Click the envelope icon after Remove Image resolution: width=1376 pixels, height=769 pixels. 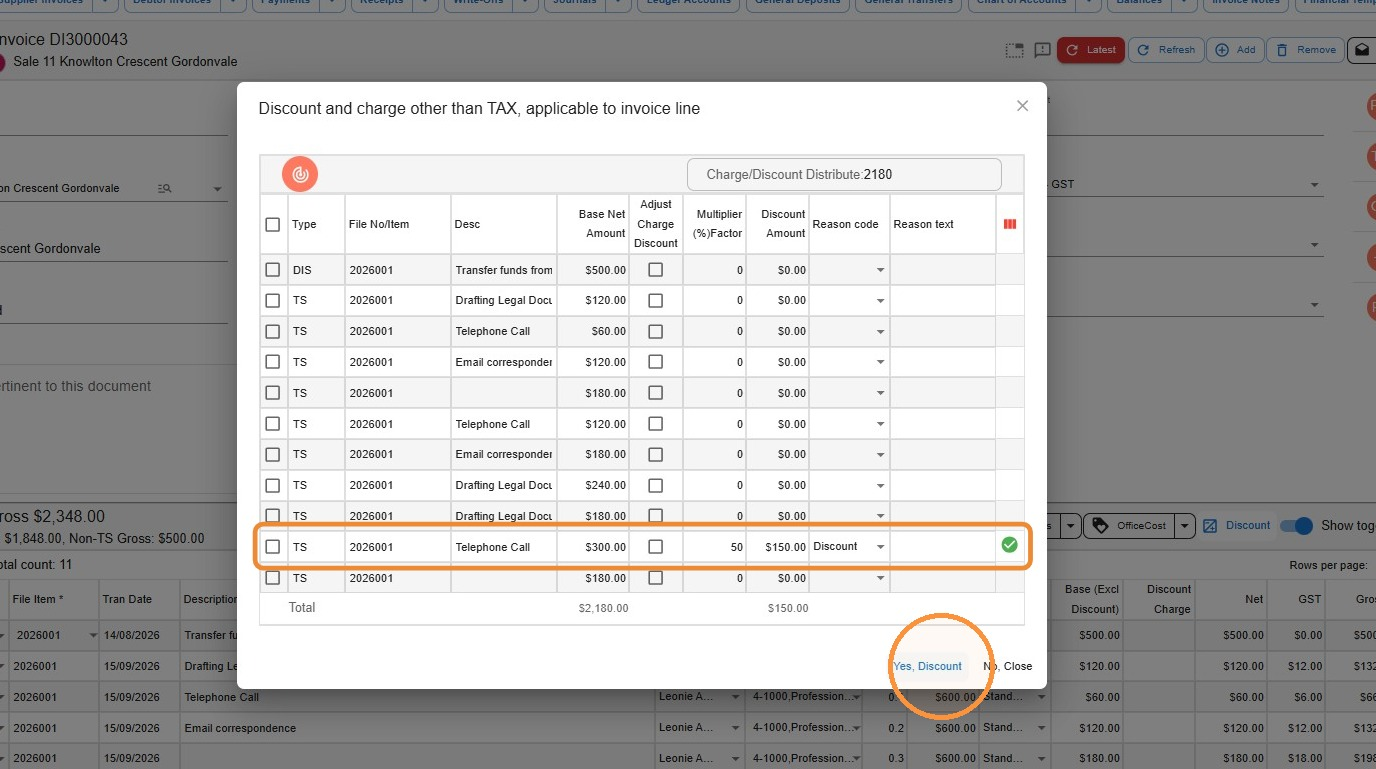click(x=1362, y=50)
